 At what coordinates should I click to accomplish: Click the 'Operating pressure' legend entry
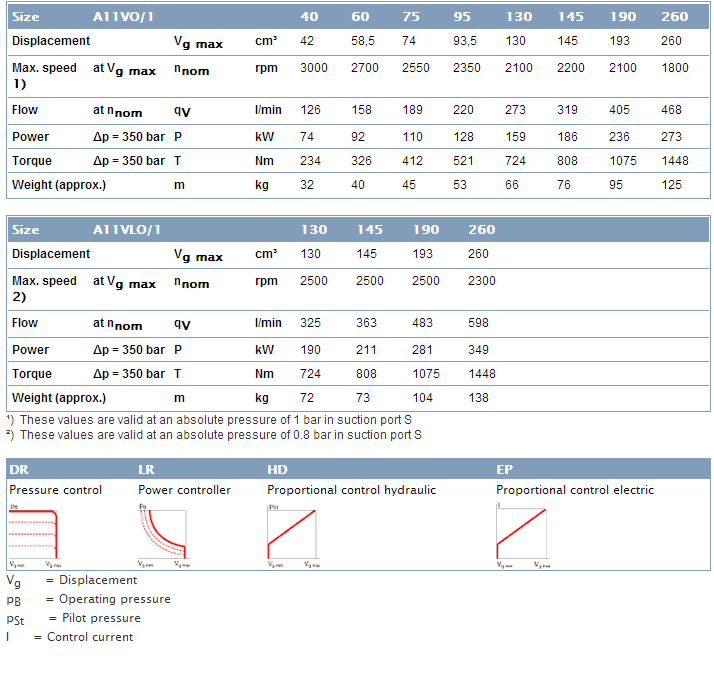[x=89, y=600]
